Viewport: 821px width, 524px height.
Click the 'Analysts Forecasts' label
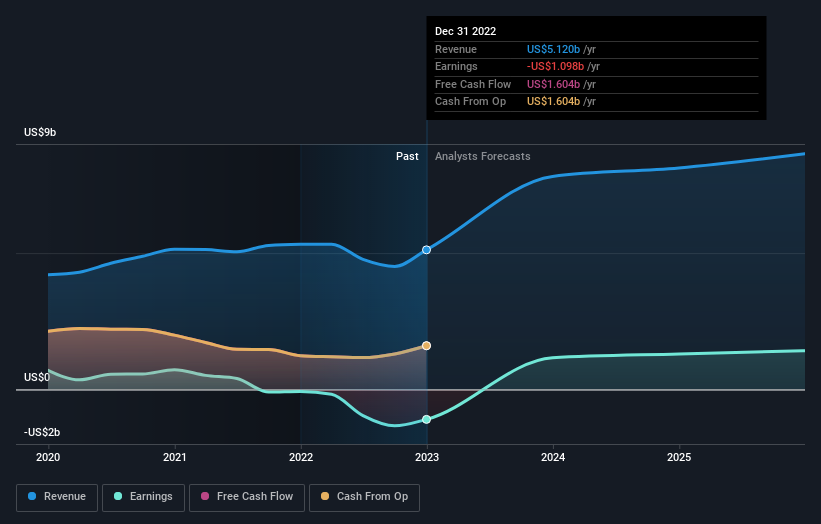[483, 157]
